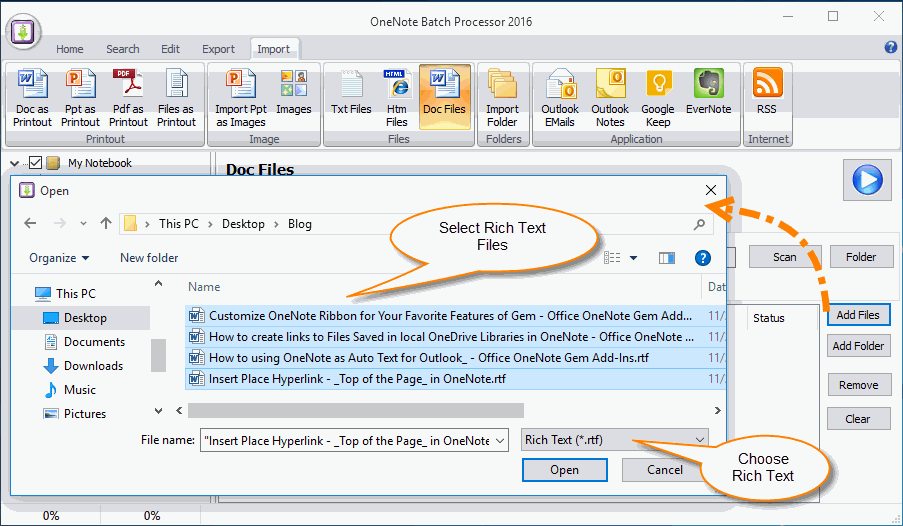Select How to create links rtf file

pyautogui.click(x=455, y=336)
